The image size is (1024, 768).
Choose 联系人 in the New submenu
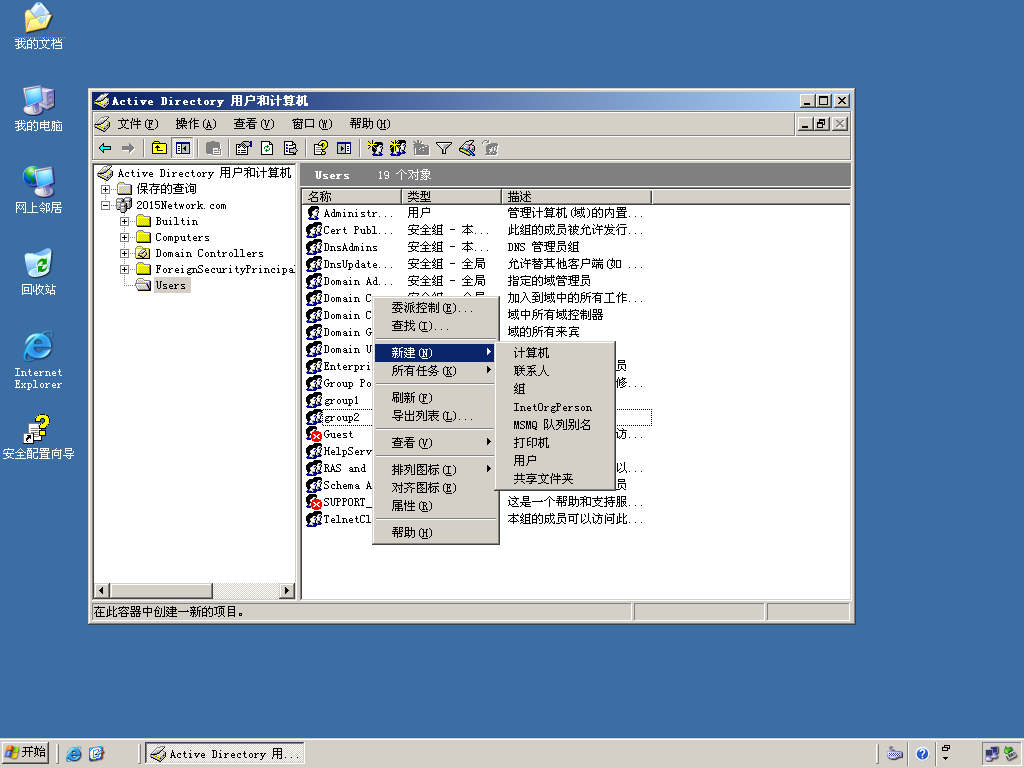point(555,371)
